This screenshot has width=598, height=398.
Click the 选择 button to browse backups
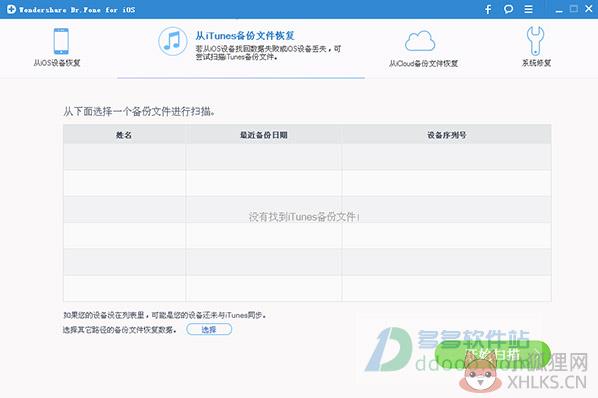209,329
